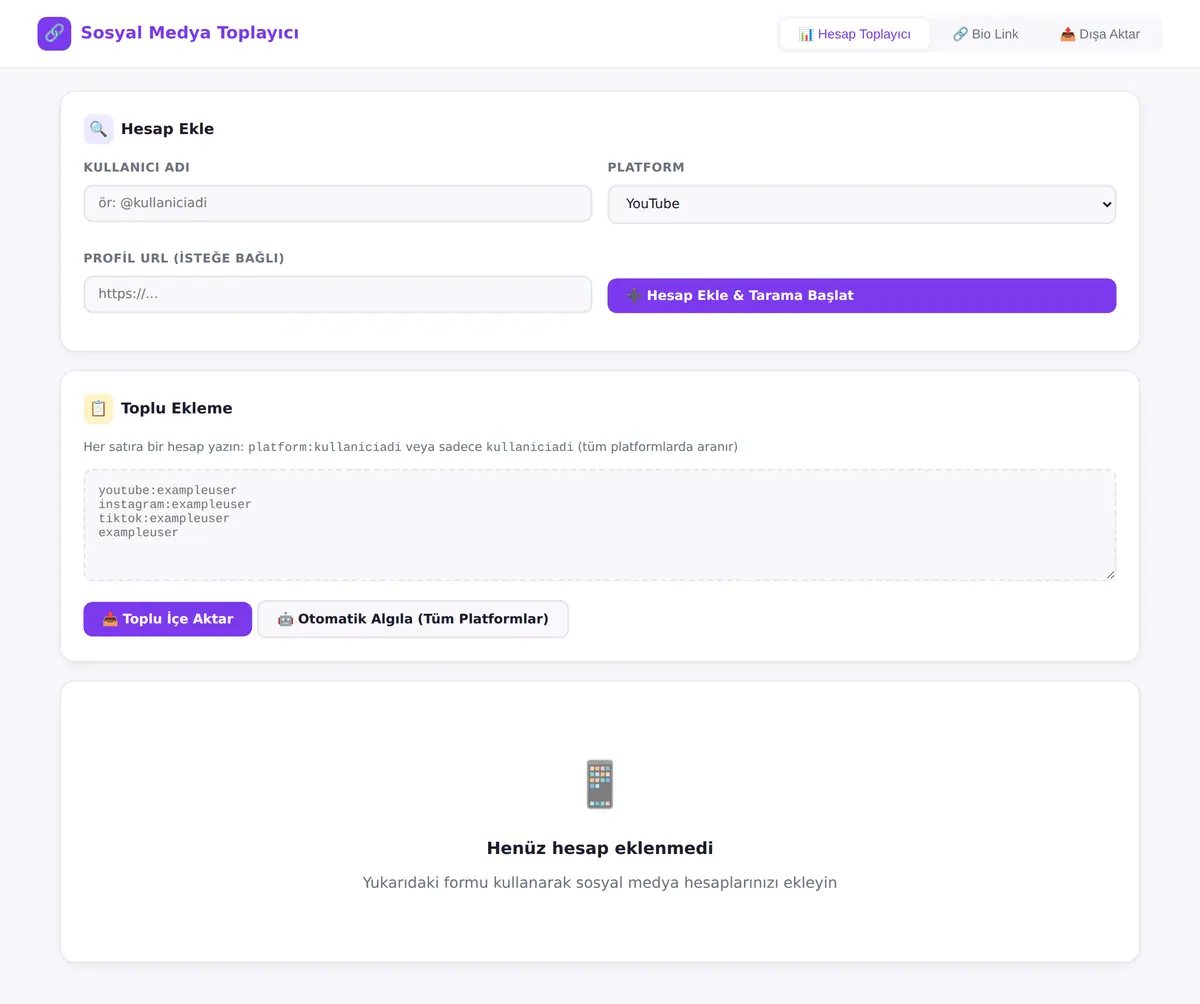Click the Toplu İçe Aktar button
This screenshot has width=1200, height=1004.
(168, 619)
